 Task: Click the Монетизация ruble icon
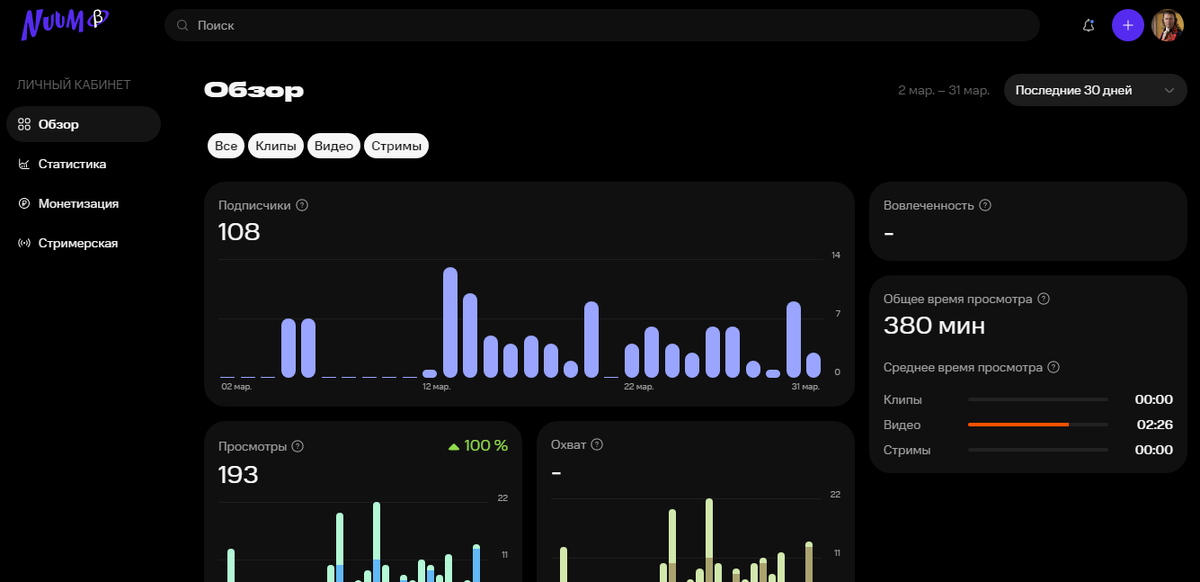pyautogui.click(x=24, y=203)
